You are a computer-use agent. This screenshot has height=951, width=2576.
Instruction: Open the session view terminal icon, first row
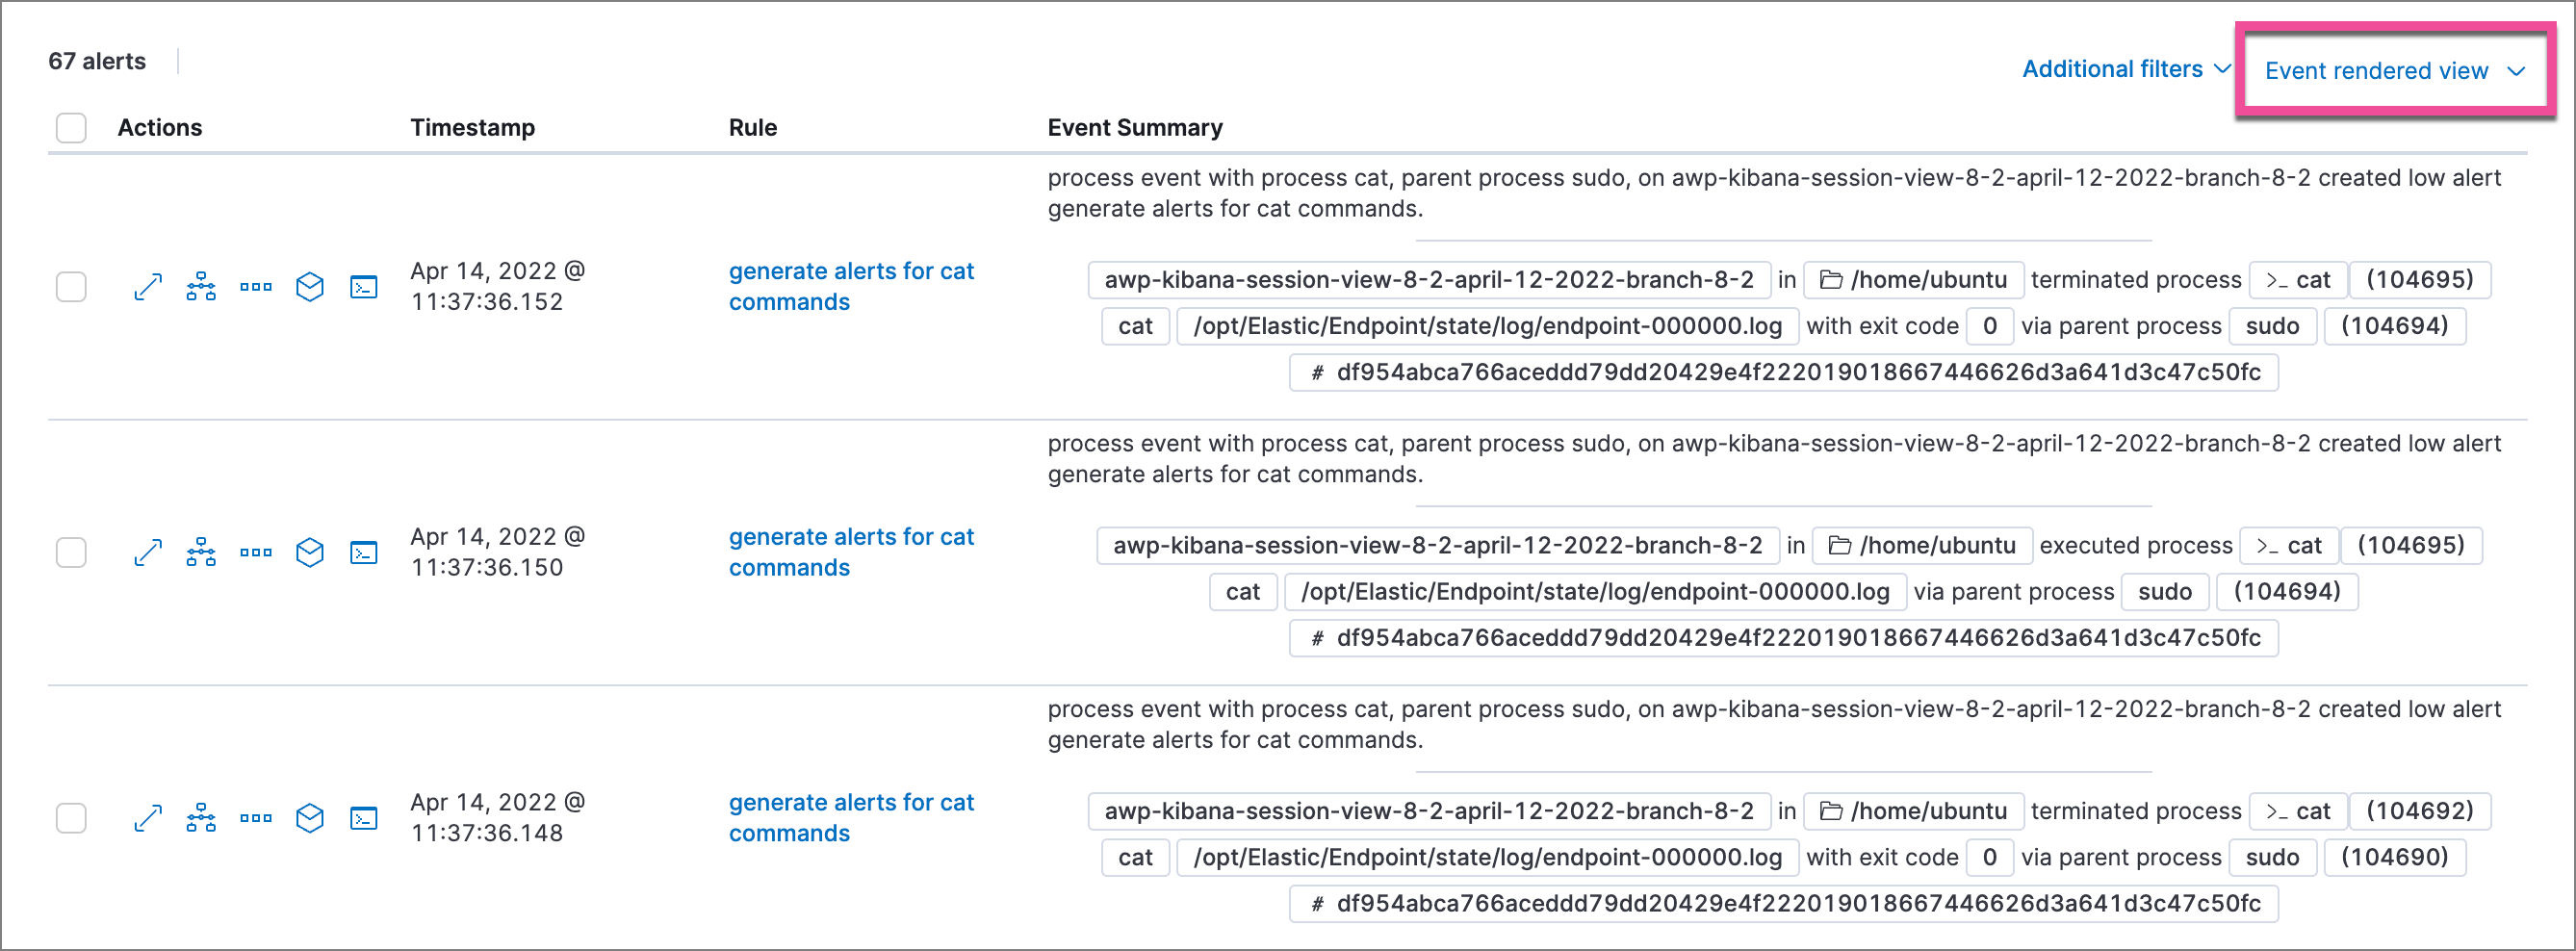364,287
